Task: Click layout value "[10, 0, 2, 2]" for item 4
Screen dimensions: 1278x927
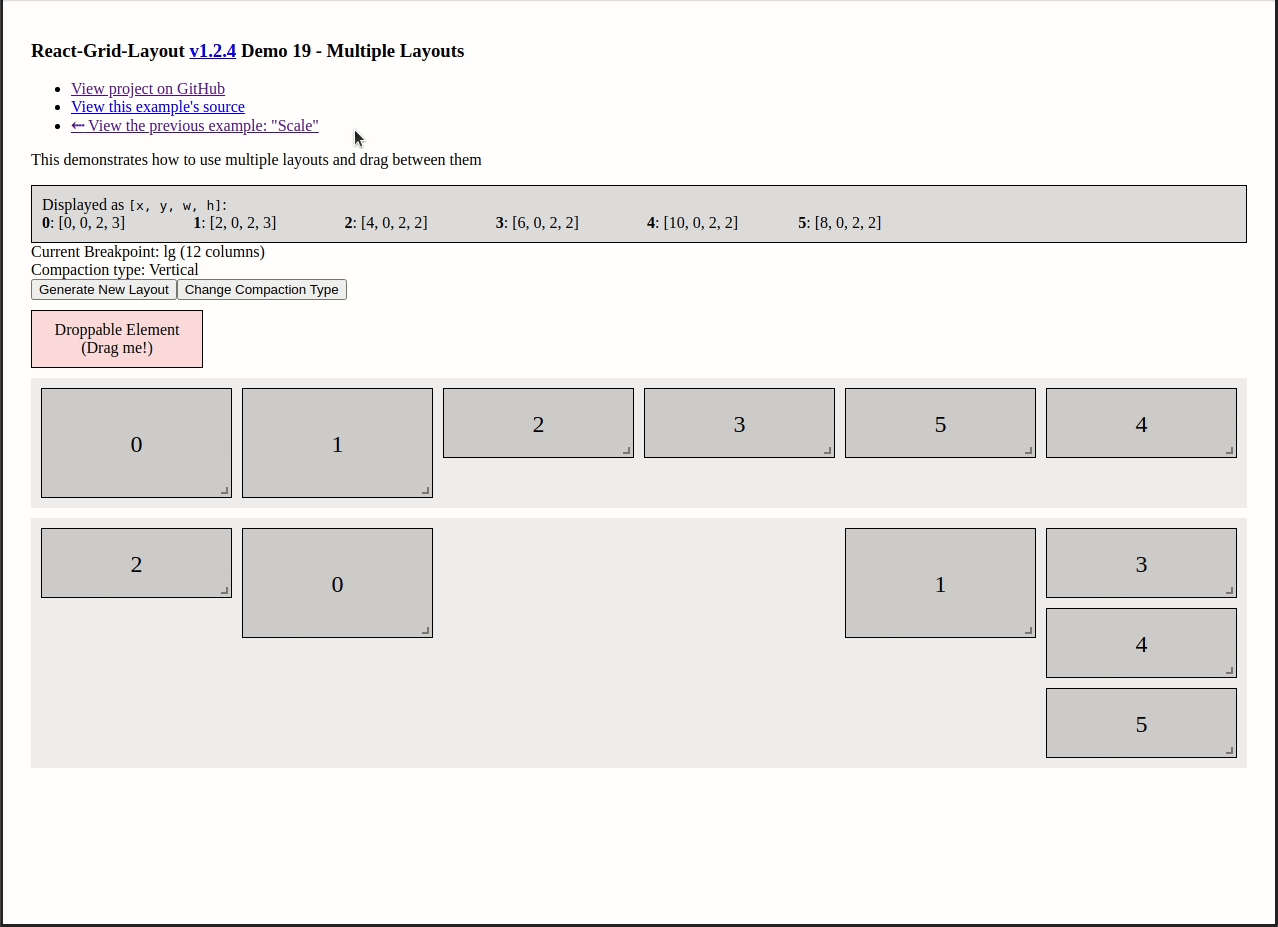Action: coord(701,223)
